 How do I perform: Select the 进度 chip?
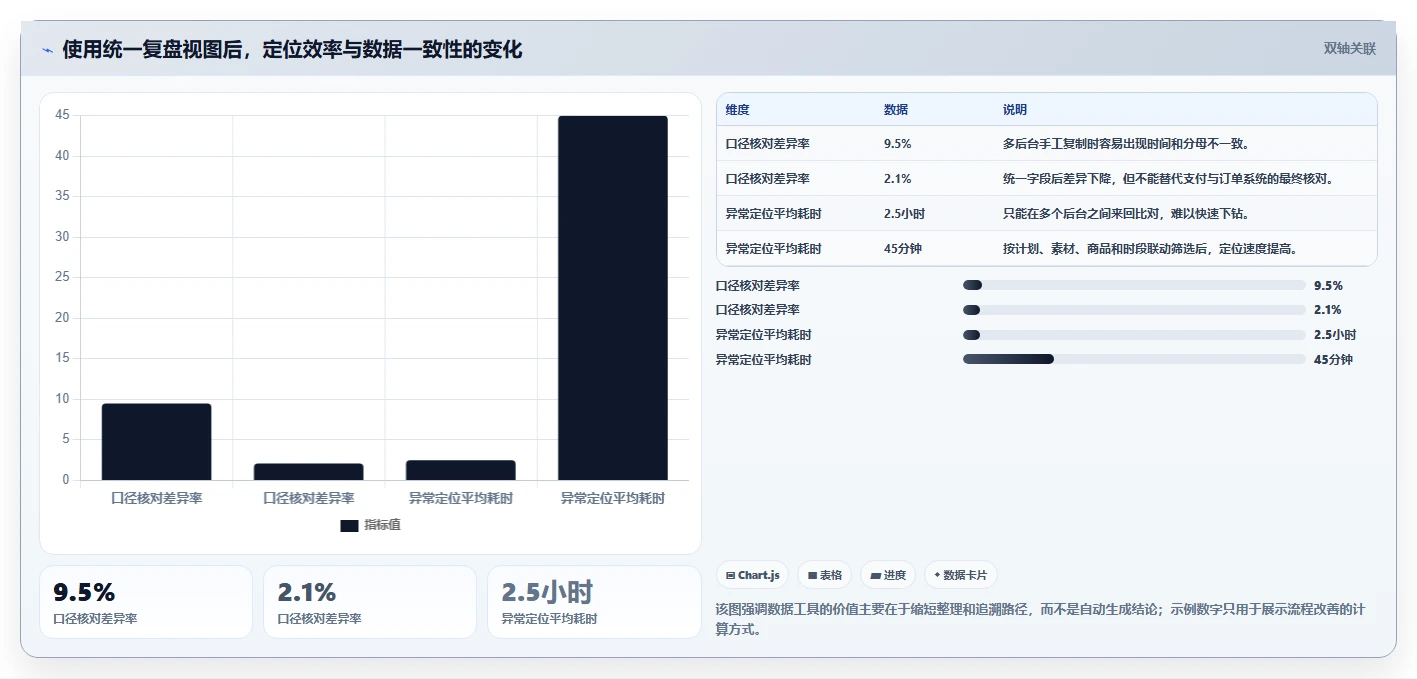pyautogui.click(x=888, y=575)
